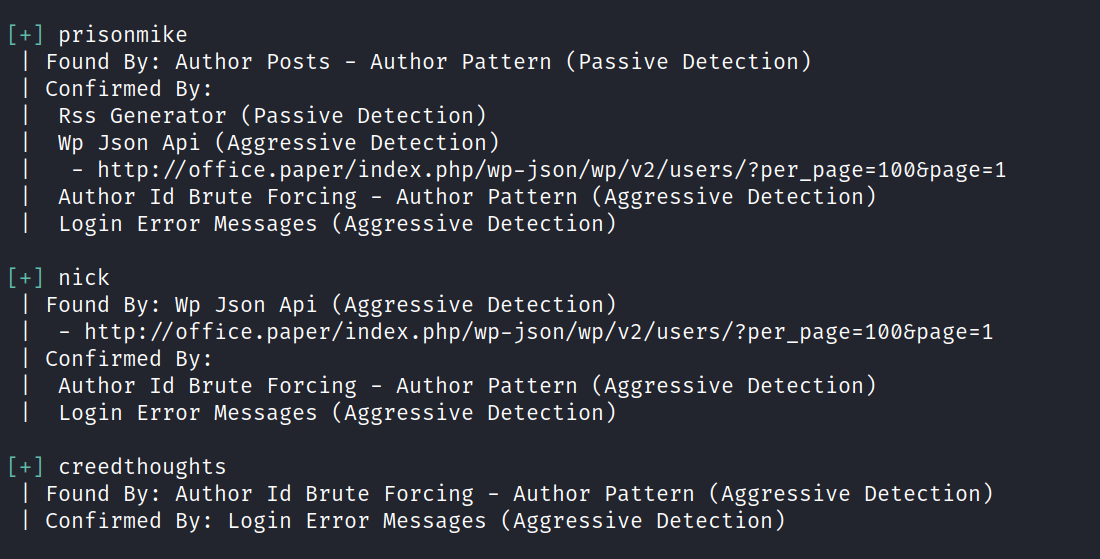Click the Confirmed By: label under nick
Viewport: 1100px width, 559px height.
[129, 359]
